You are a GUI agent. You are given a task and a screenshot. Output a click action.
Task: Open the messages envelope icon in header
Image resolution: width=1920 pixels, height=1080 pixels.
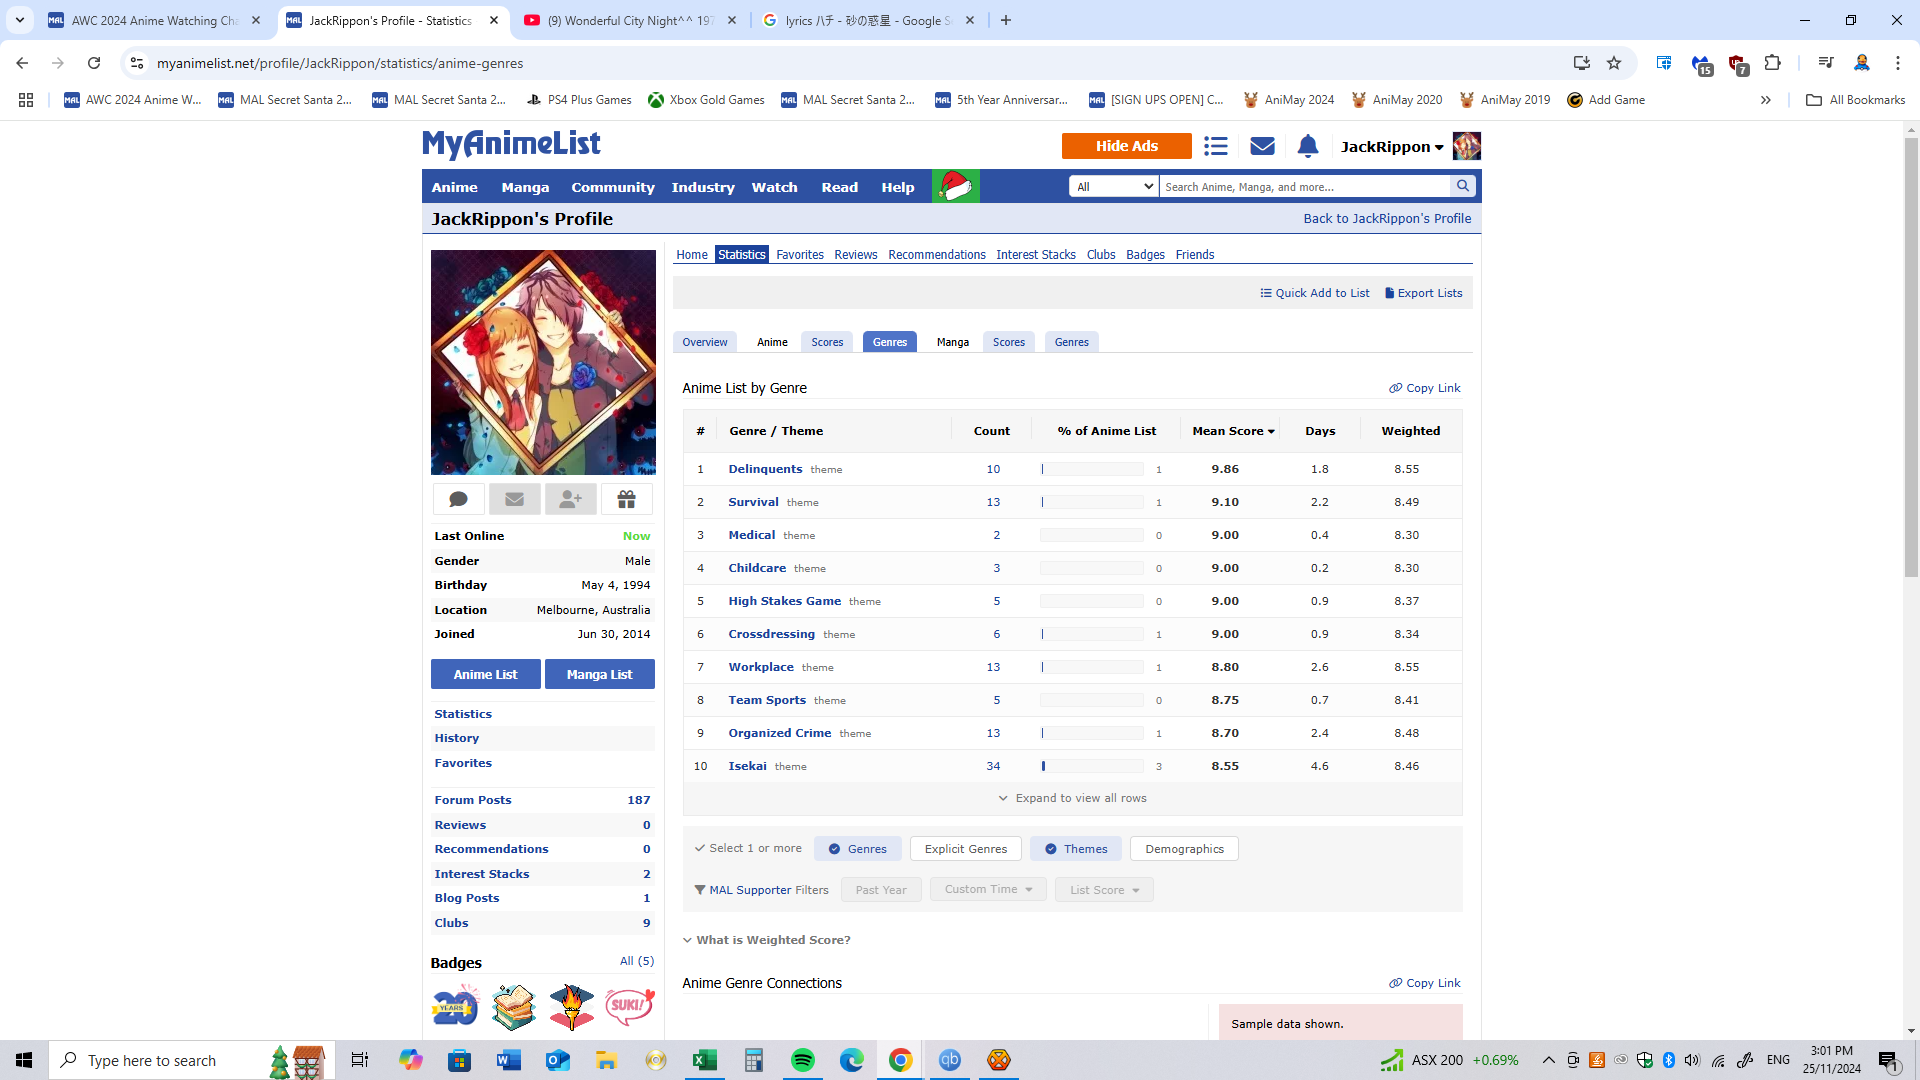[x=1262, y=146]
